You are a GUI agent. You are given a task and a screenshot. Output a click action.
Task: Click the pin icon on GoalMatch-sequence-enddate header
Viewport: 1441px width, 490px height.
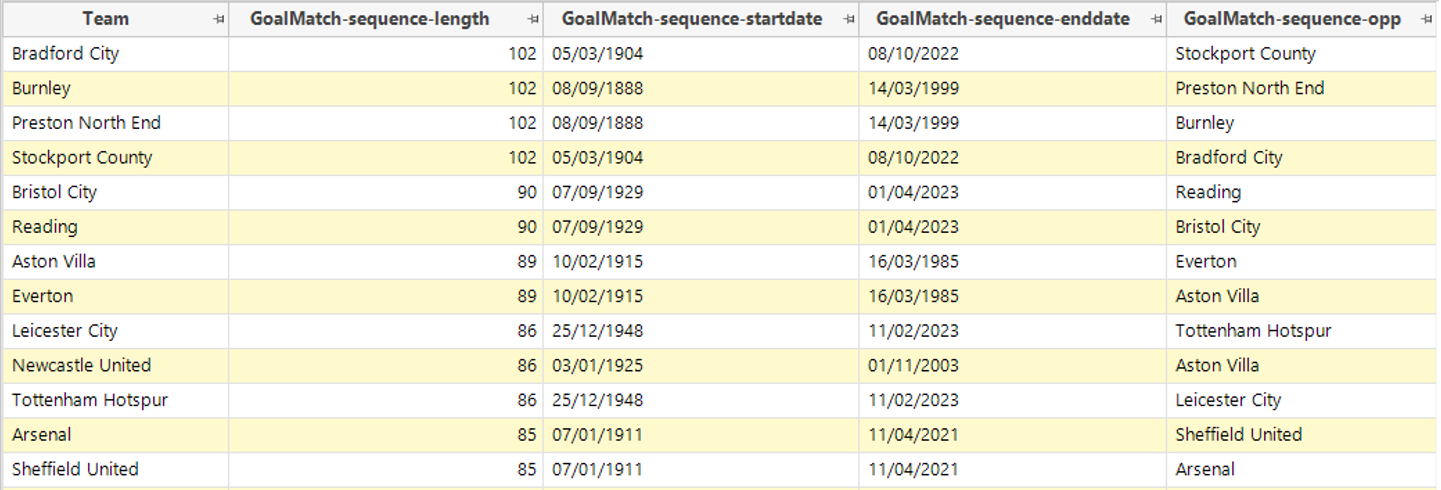1156,19
